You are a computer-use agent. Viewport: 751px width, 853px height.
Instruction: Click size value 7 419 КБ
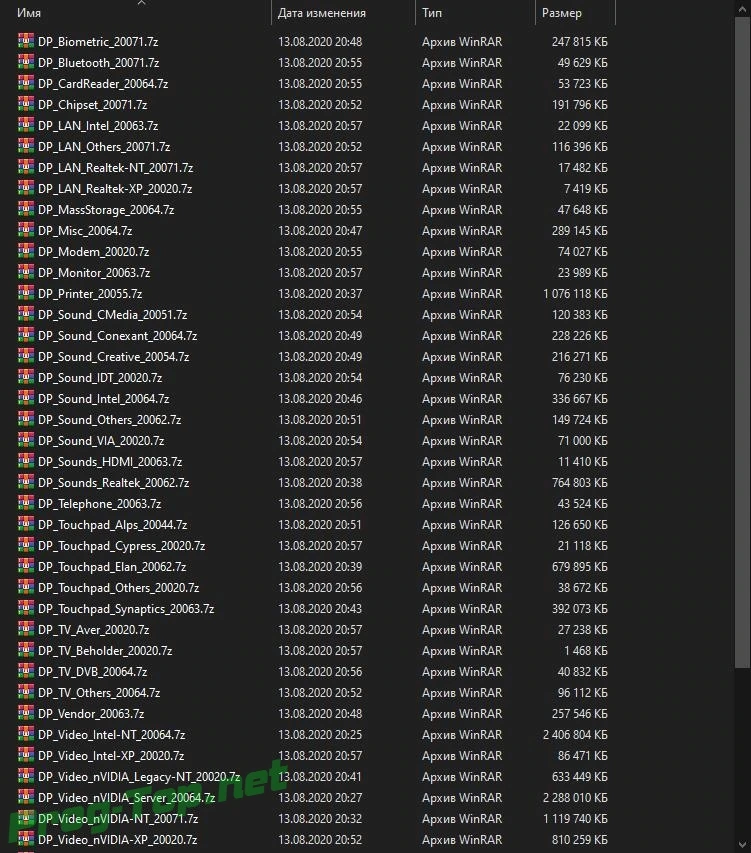point(586,189)
